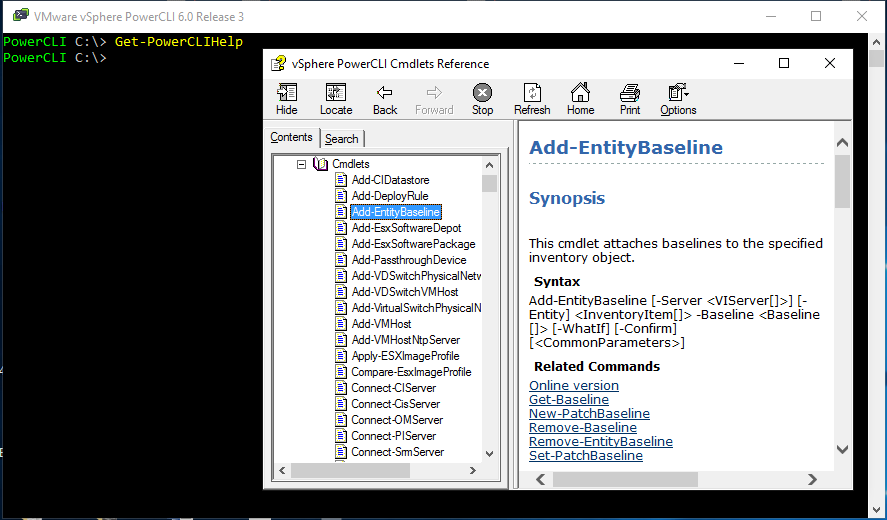The height and width of the screenshot is (520, 887).
Task: Click the Connect-CIServer page icon
Action: point(341,388)
